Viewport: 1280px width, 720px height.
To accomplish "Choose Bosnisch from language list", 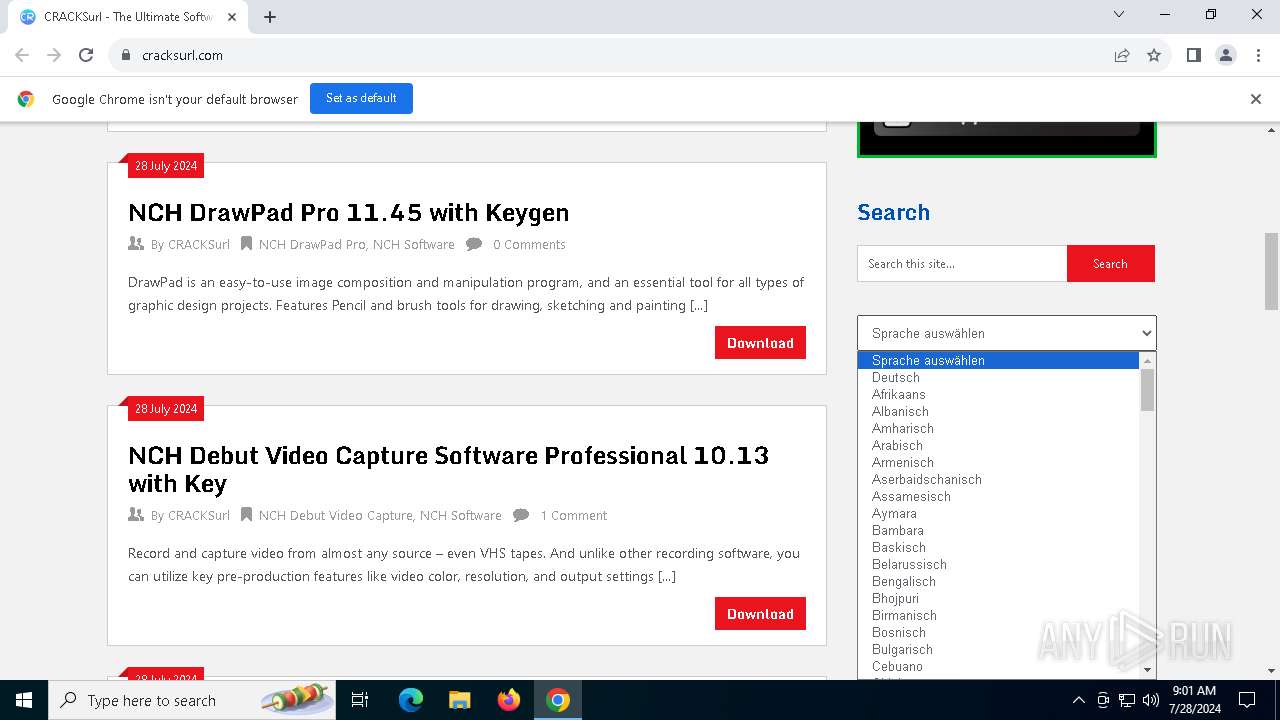I will coord(998,632).
